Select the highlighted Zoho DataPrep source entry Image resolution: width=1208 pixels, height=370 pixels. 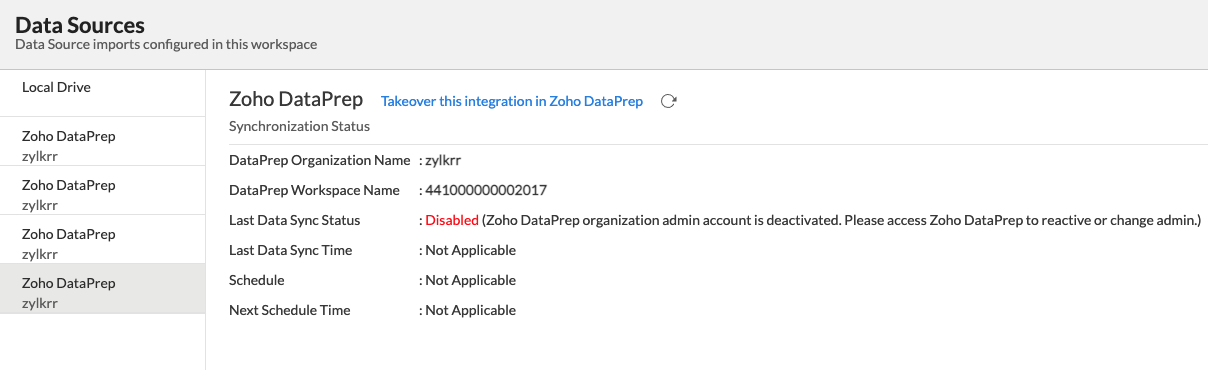[x=103, y=289]
